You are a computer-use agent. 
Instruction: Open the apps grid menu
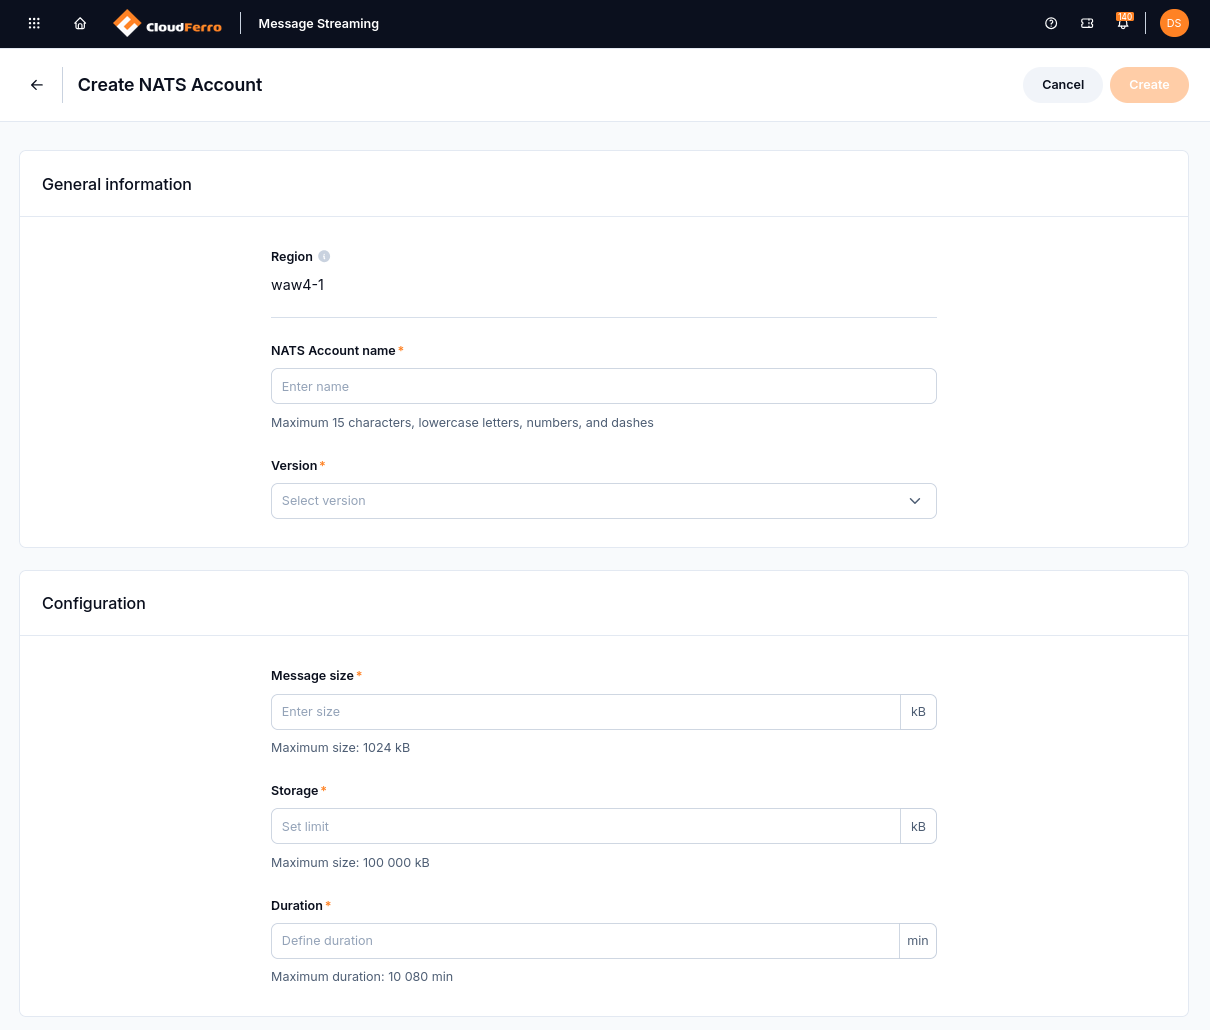pos(34,23)
